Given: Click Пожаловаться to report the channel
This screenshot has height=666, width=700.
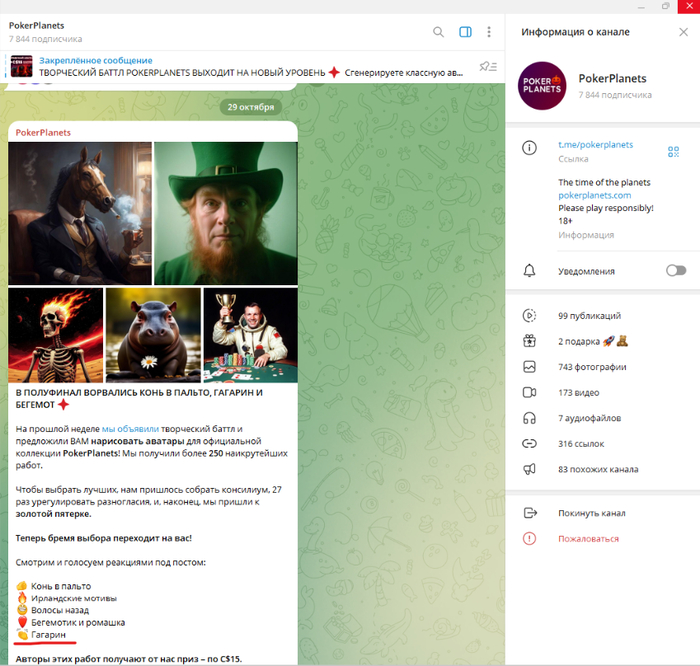Looking at the screenshot, I should [x=588, y=539].
